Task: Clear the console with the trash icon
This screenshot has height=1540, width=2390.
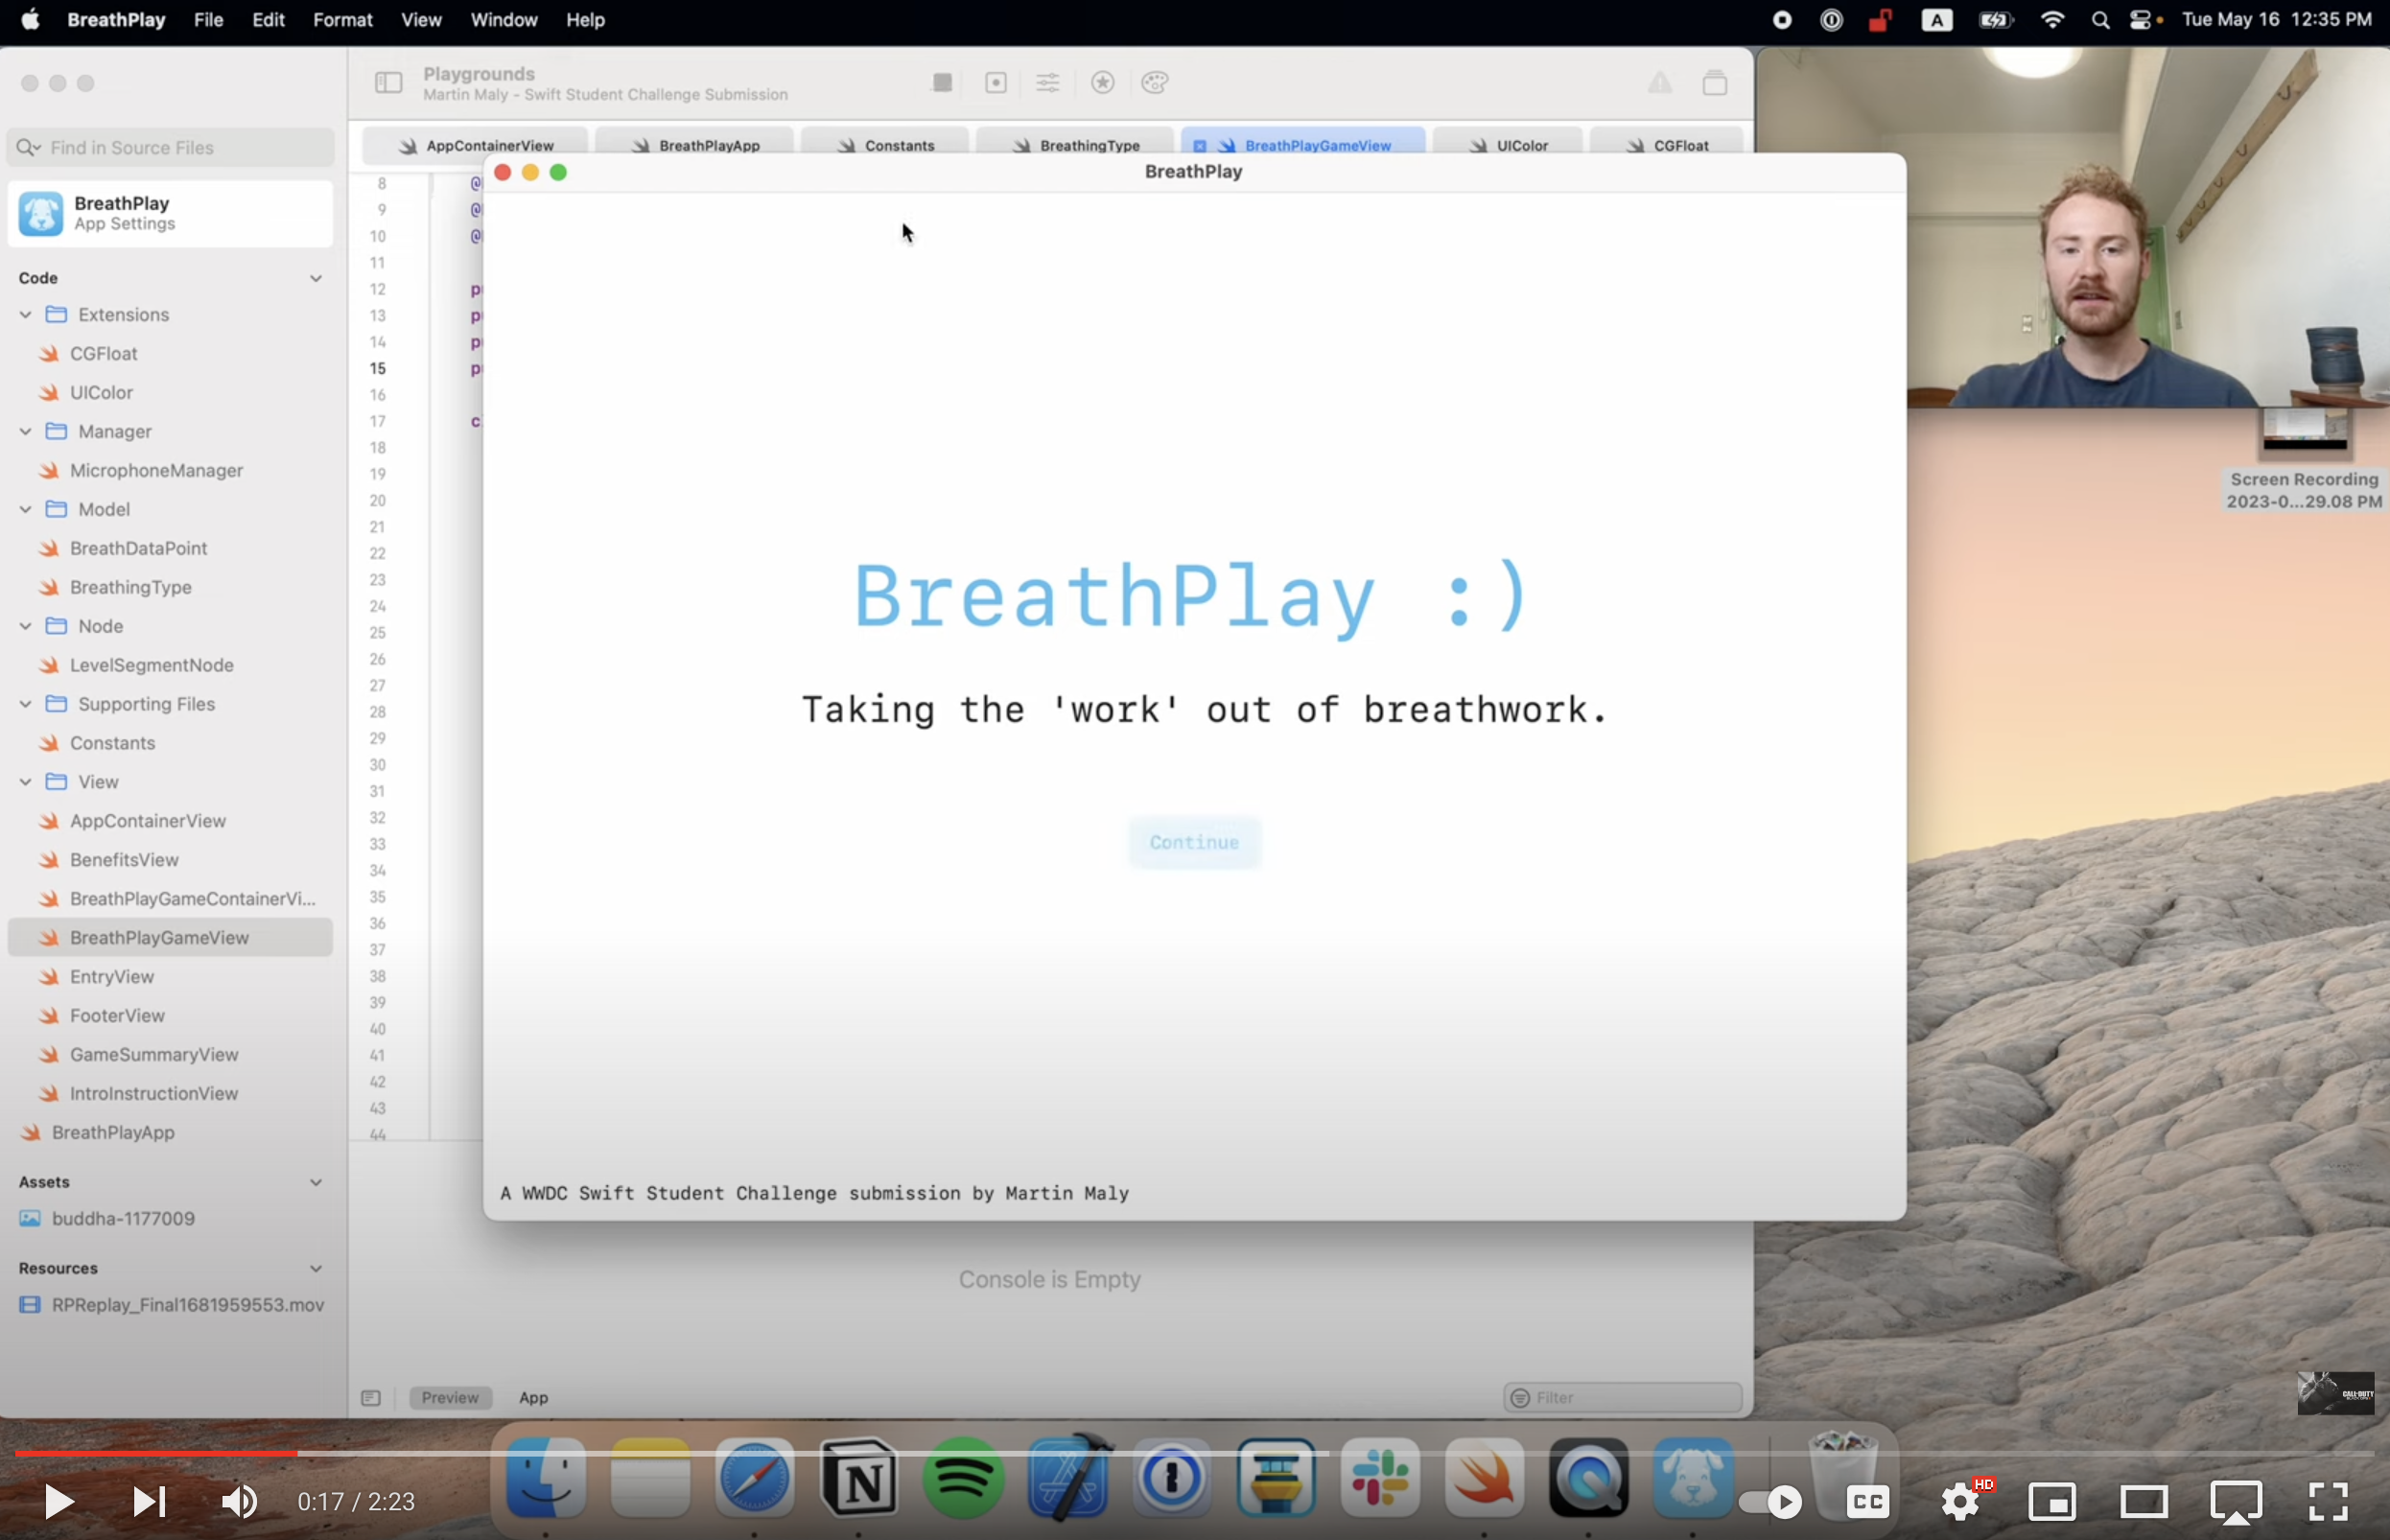Action: [1715, 83]
